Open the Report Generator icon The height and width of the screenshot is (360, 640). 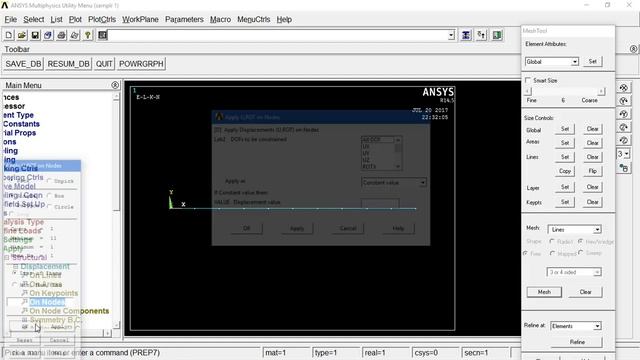pyautogui.click(x=74, y=36)
